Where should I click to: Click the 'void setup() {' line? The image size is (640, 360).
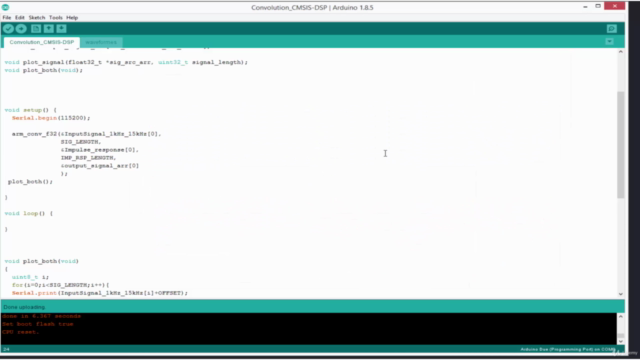(x=31, y=110)
